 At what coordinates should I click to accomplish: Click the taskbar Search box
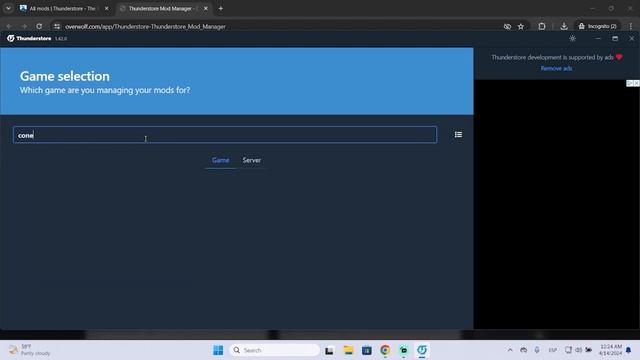[274, 350]
